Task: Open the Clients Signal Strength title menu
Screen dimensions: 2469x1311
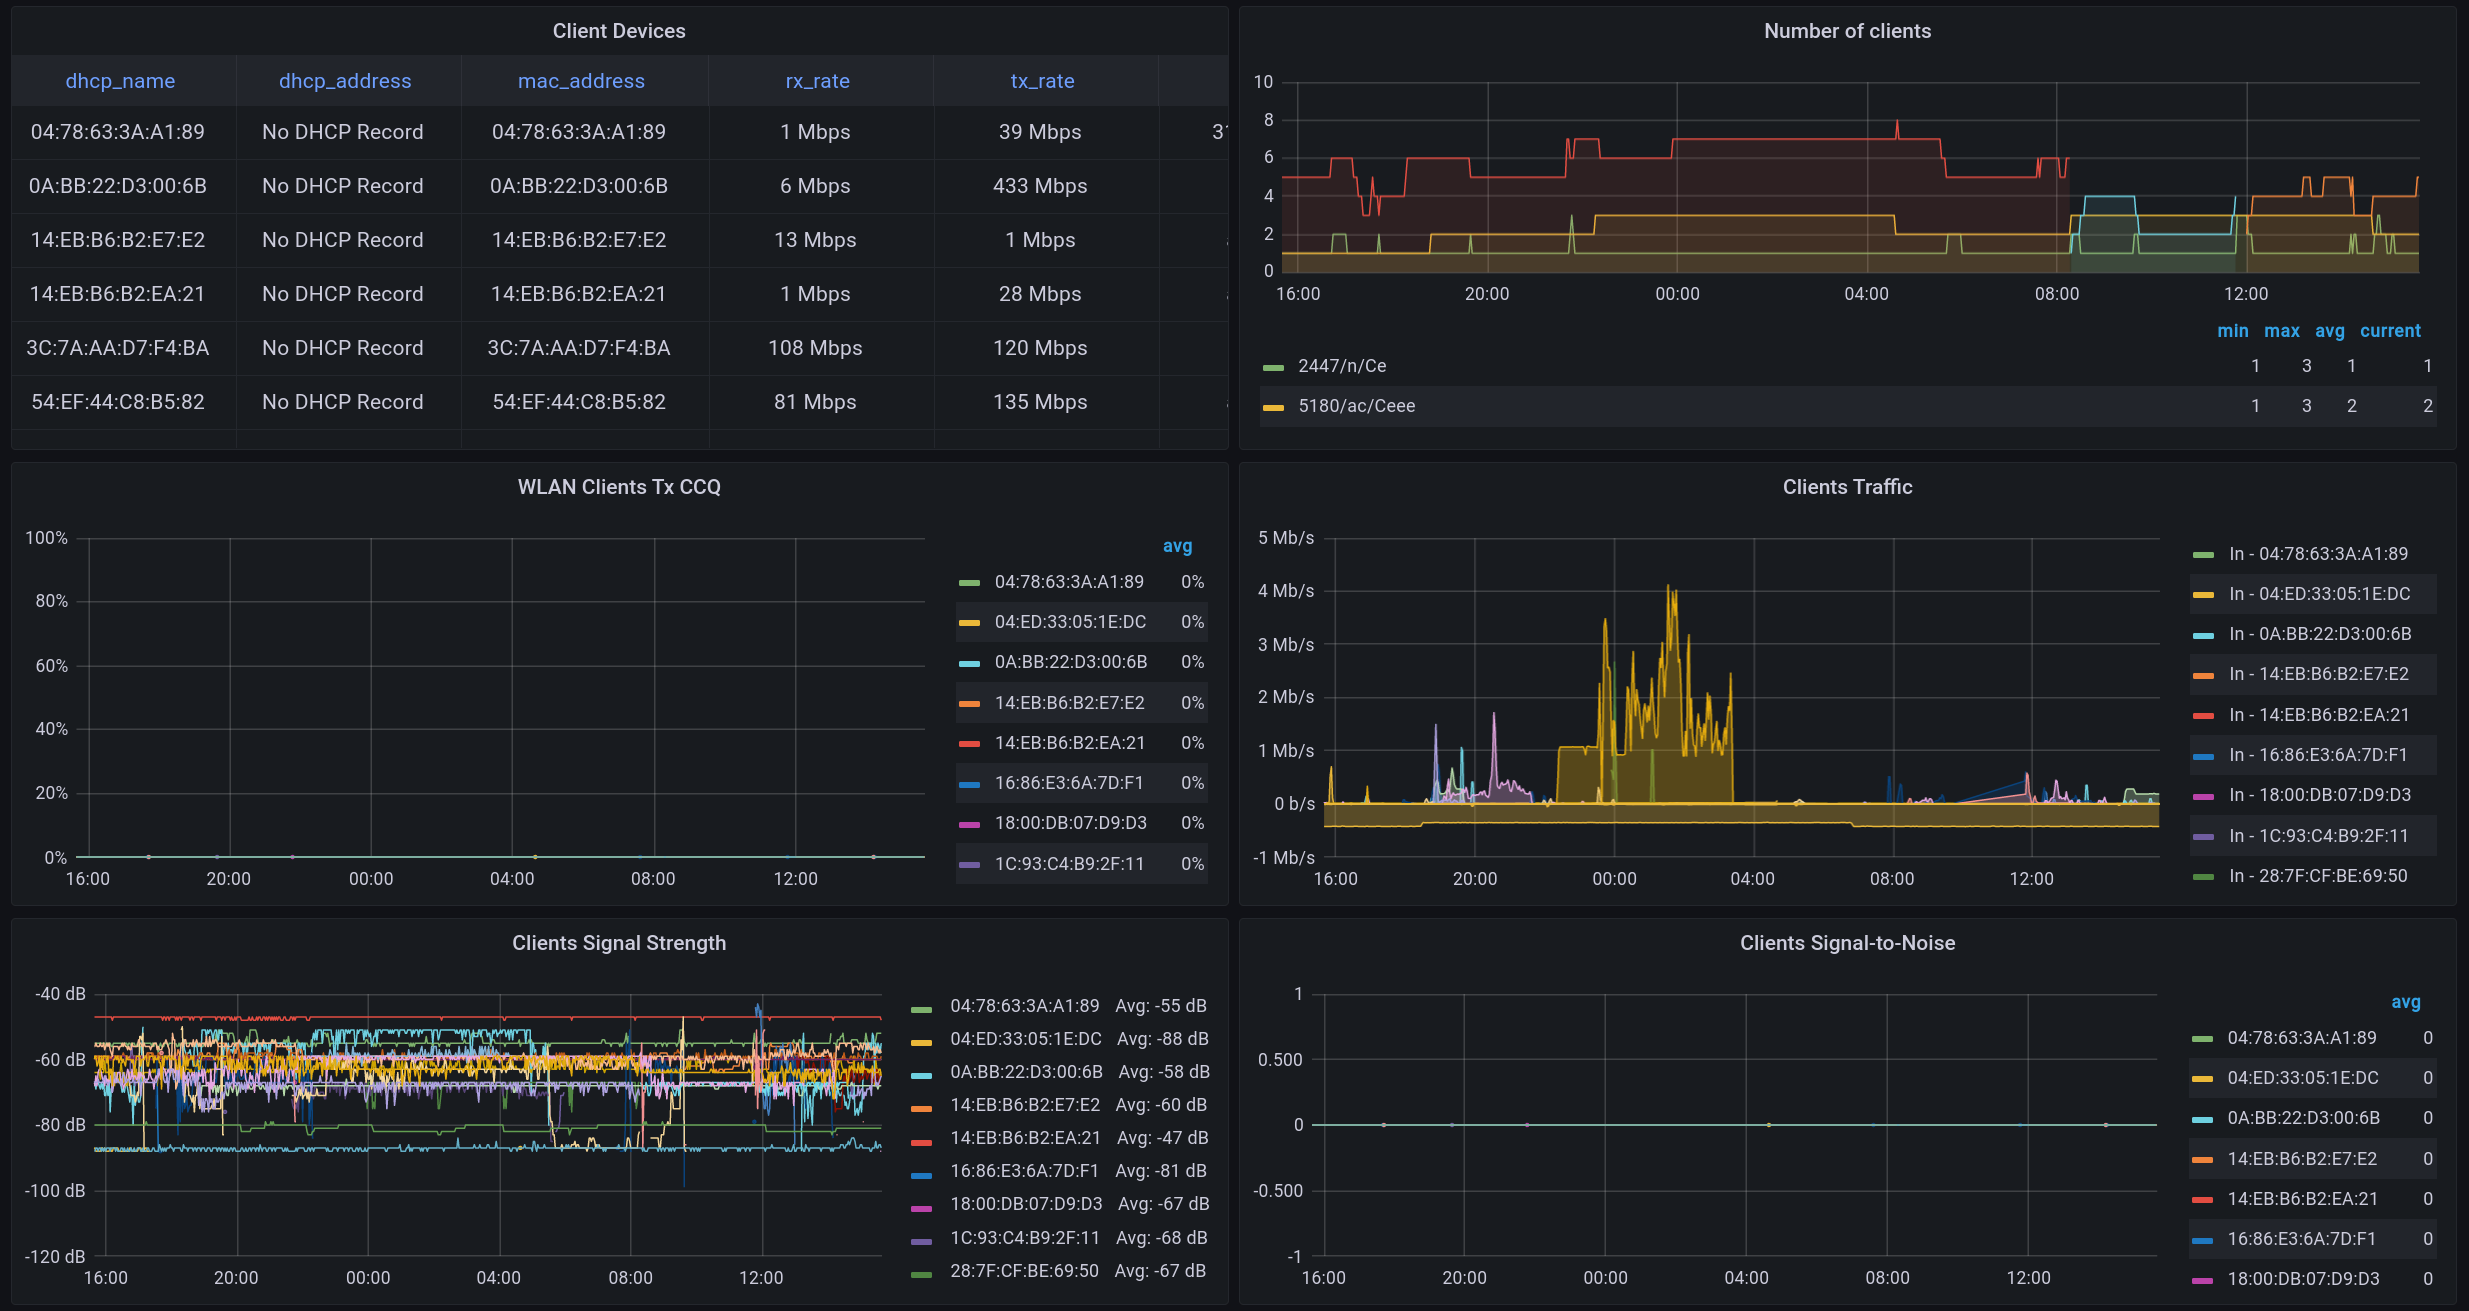Action: pos(619,943)
